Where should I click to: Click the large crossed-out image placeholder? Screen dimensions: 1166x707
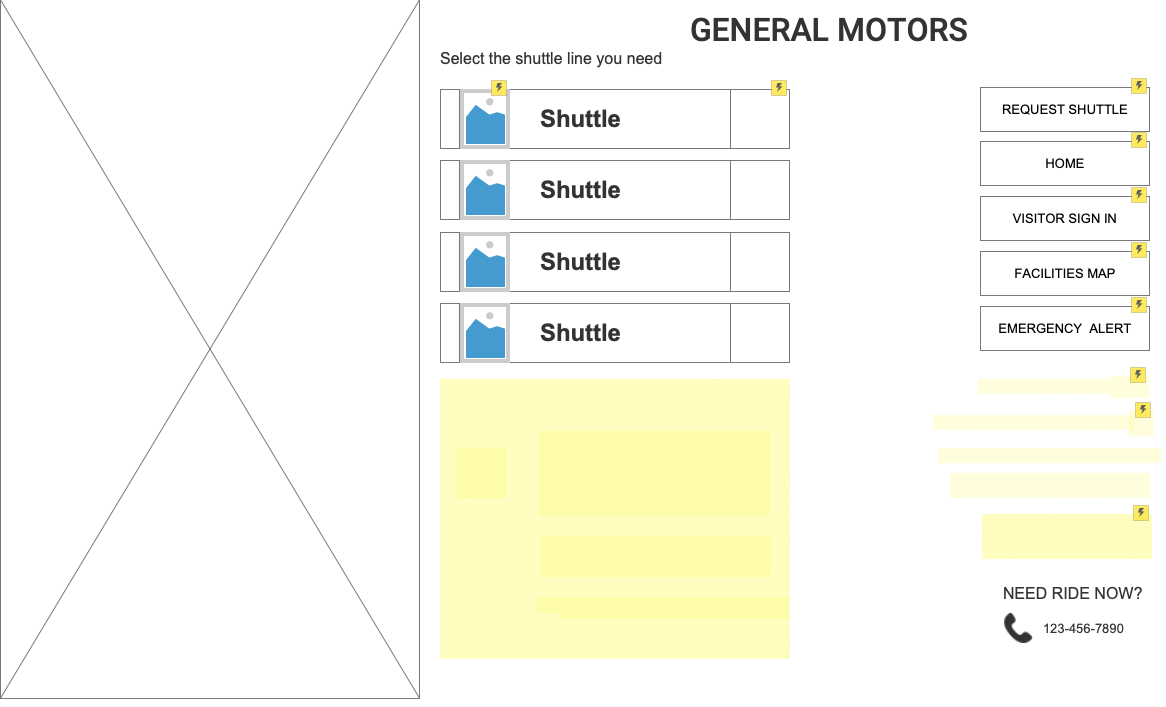point(210,349)
